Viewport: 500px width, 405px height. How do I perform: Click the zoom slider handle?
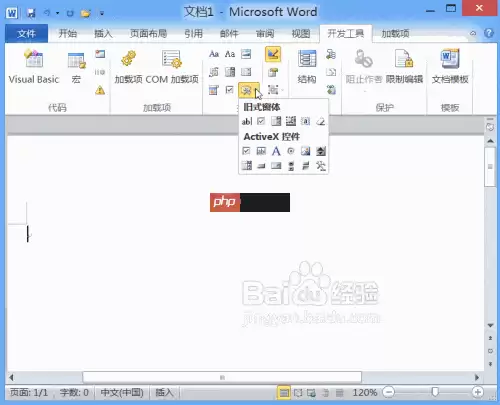[x=435, y=392]
